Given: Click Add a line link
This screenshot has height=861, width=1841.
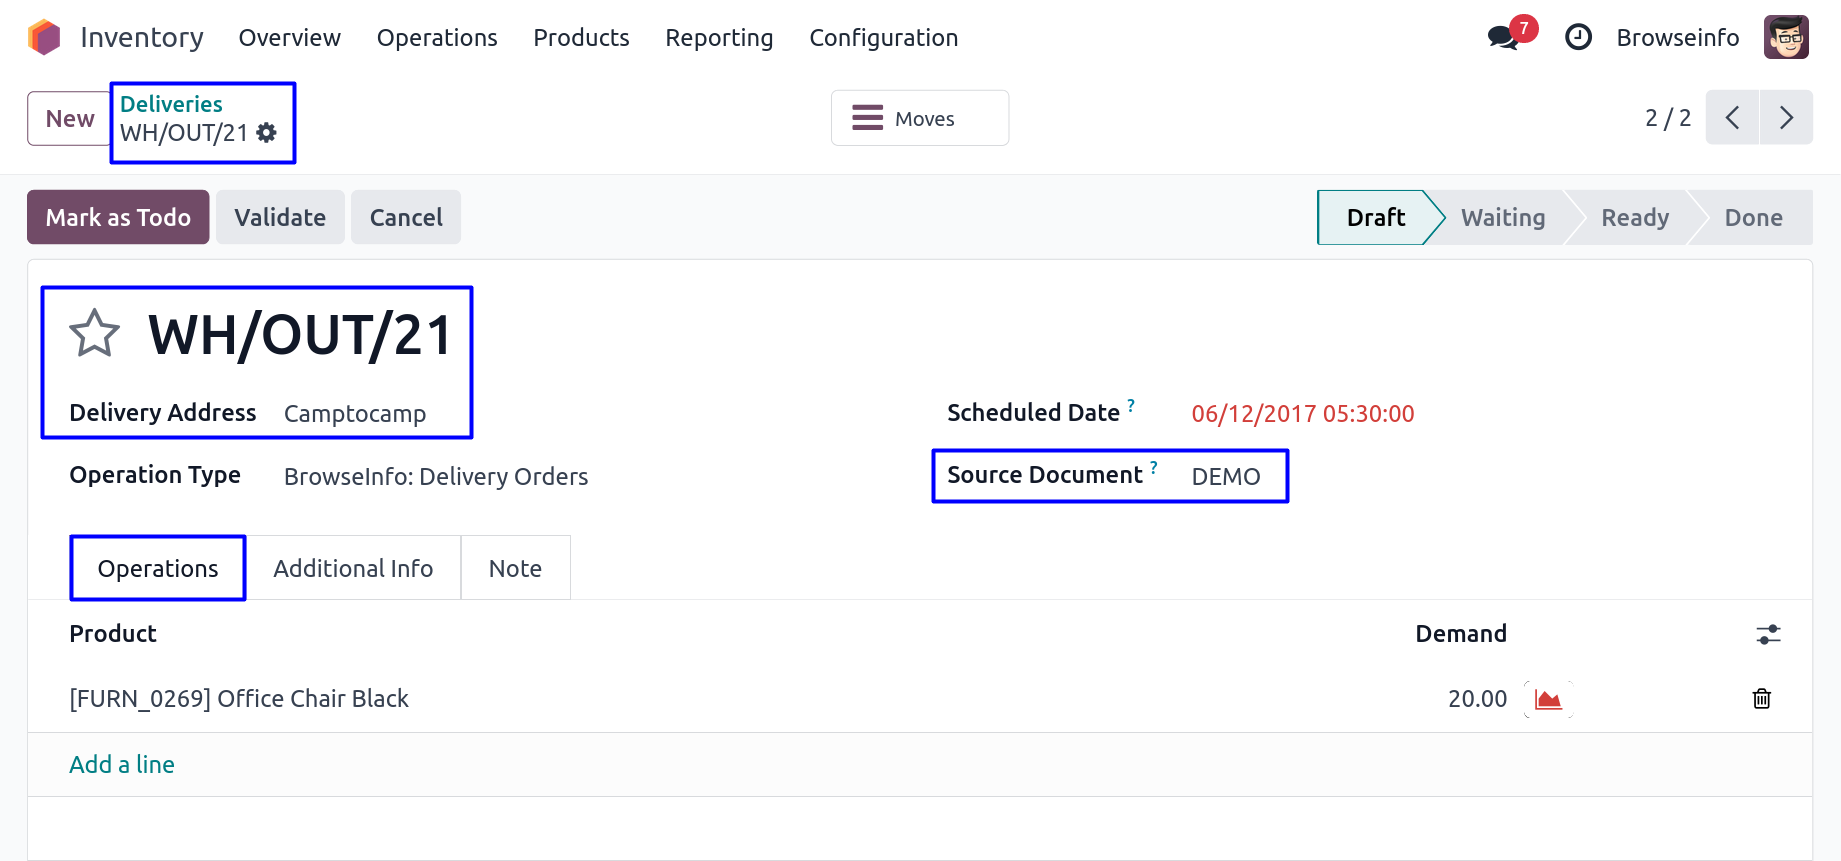Looking at the screenshot, I should [x=122, y=765].
